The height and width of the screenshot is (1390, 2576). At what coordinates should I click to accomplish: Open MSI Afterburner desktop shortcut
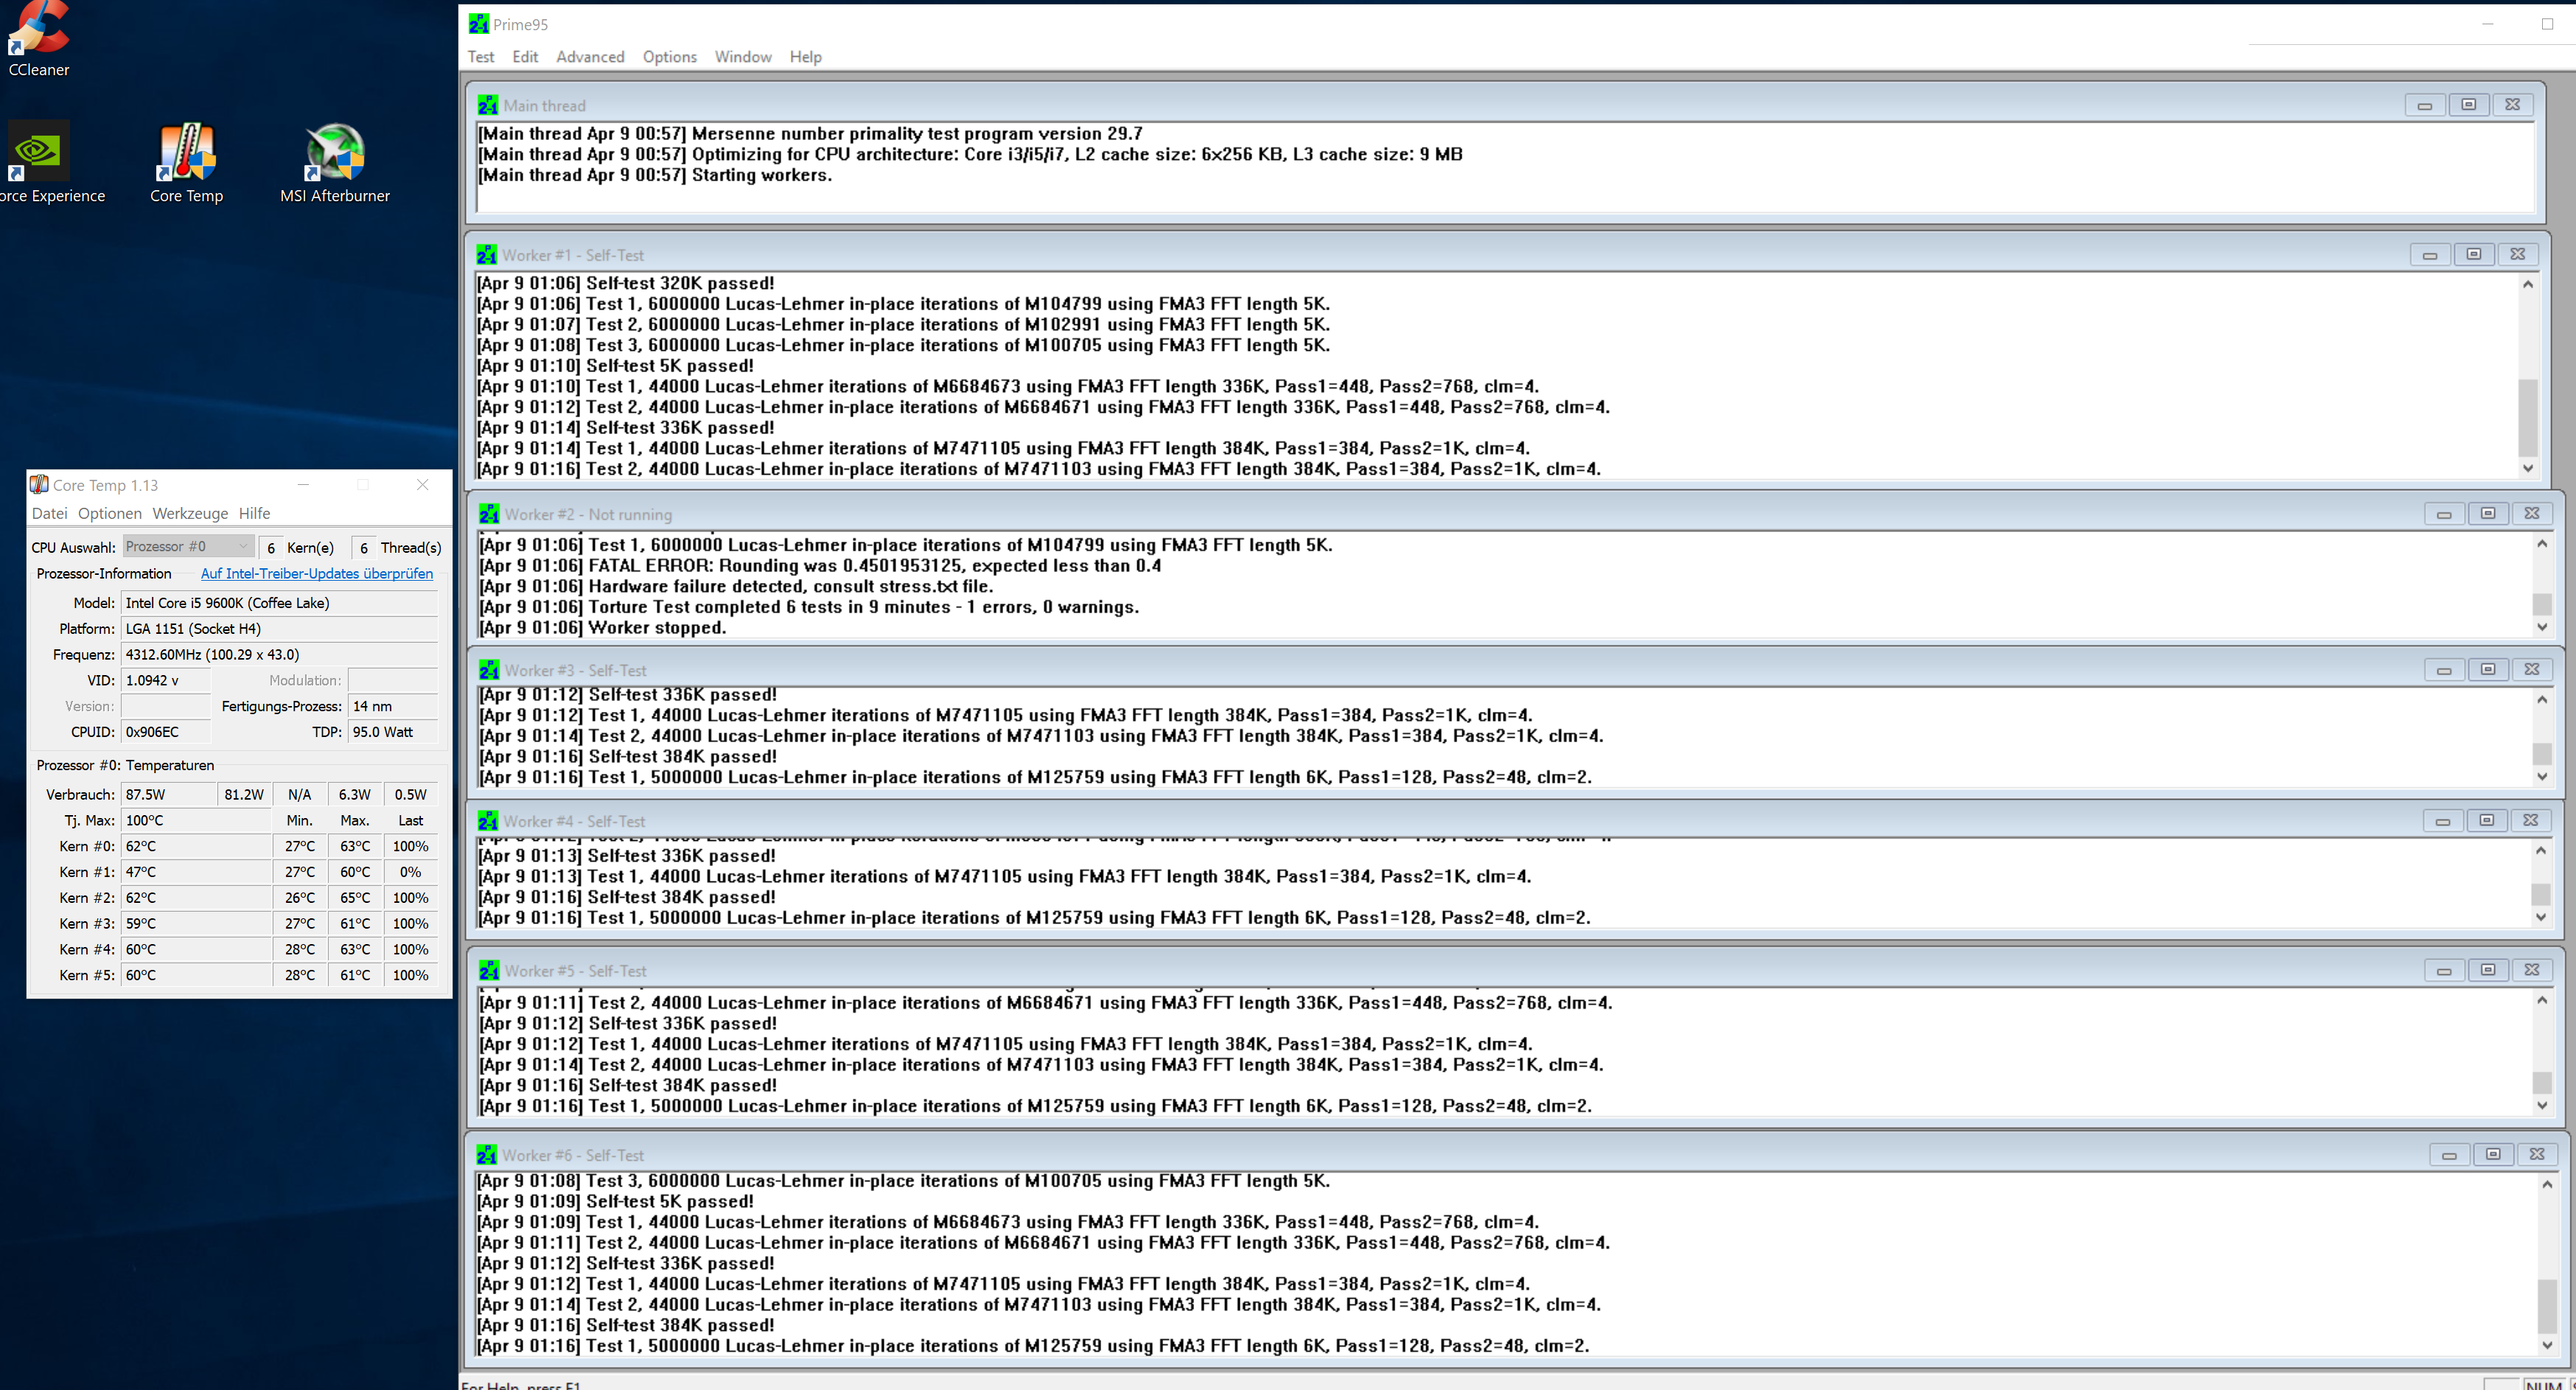click(x=335, y=153)
